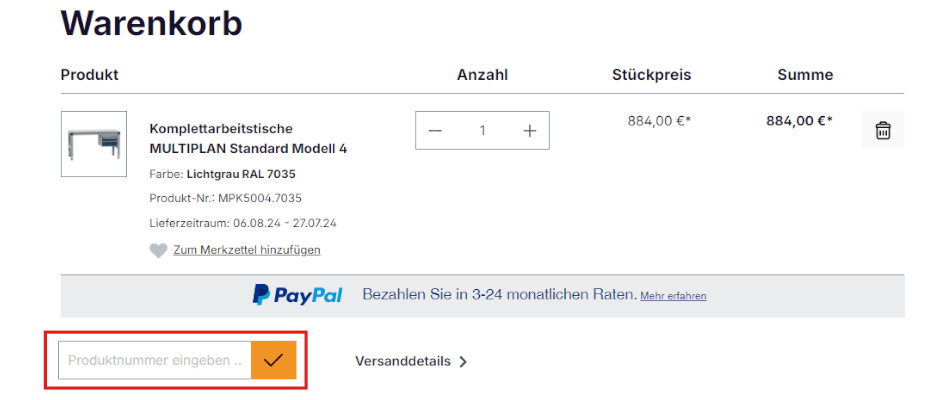Open Versanddetails
This screenshot has height=400, width=950.
click(x=403, y=361)
